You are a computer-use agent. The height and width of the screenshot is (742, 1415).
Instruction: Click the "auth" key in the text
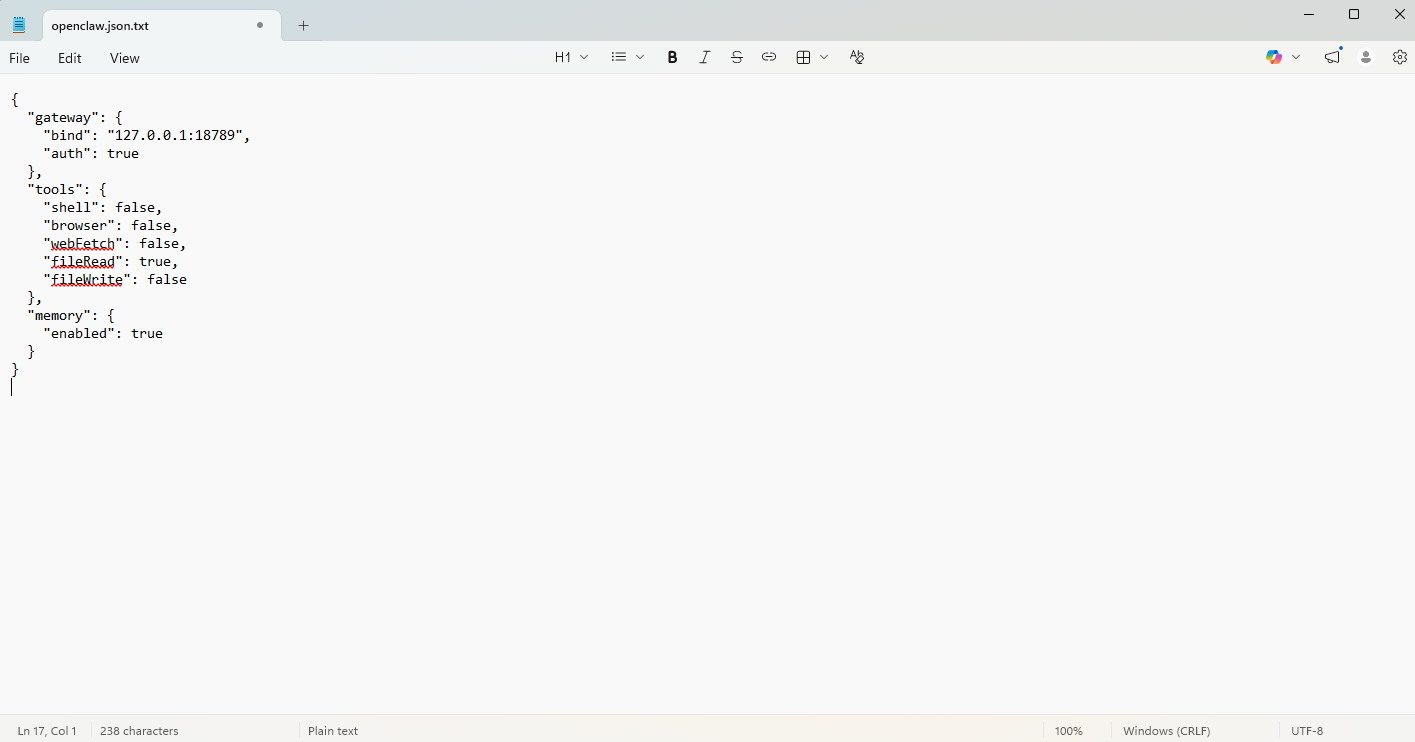click(67, 153)
